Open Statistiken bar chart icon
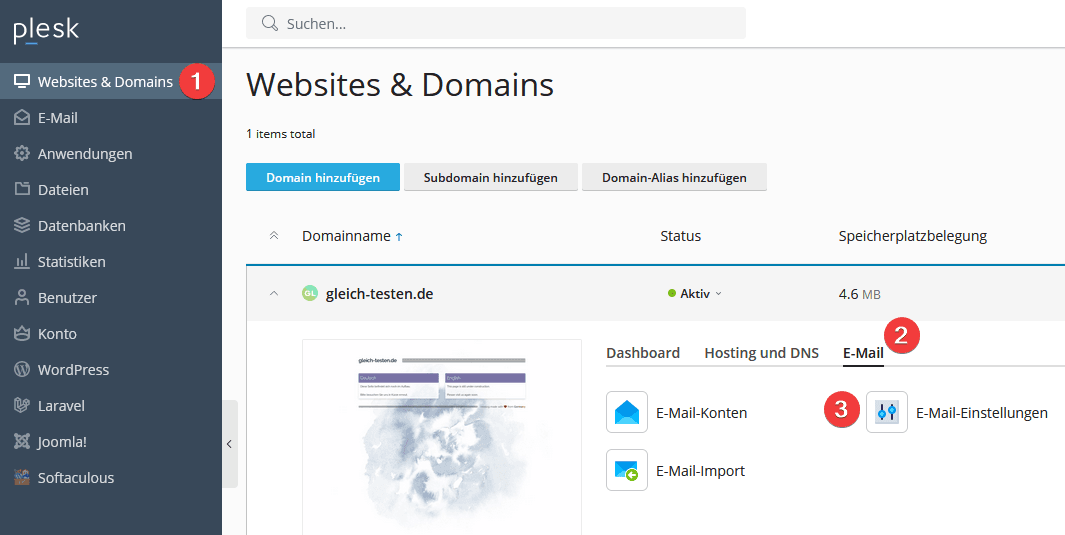 [22, 262]
